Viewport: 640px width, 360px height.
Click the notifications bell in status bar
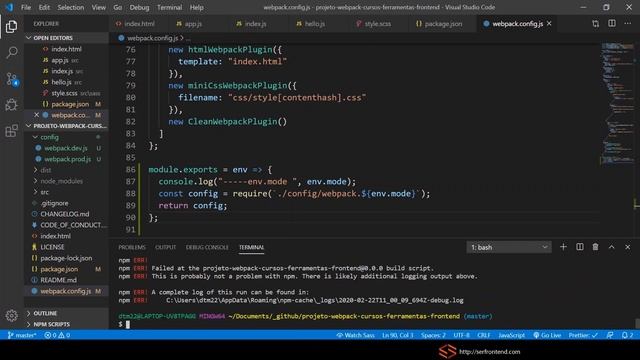(x=627, y=335)
